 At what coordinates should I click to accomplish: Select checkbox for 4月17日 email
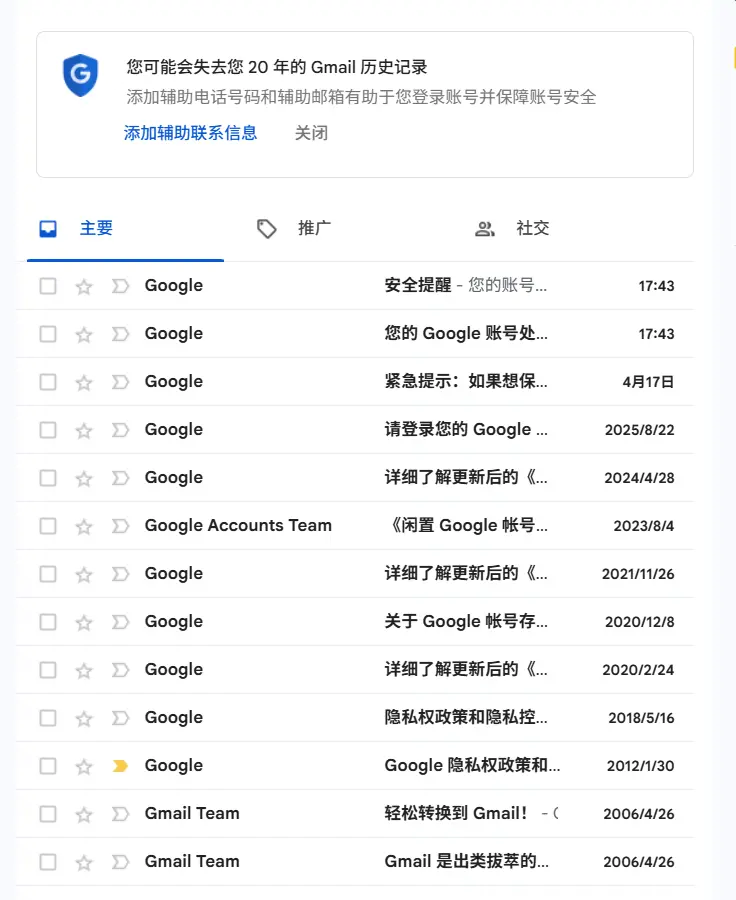(48, 382)
